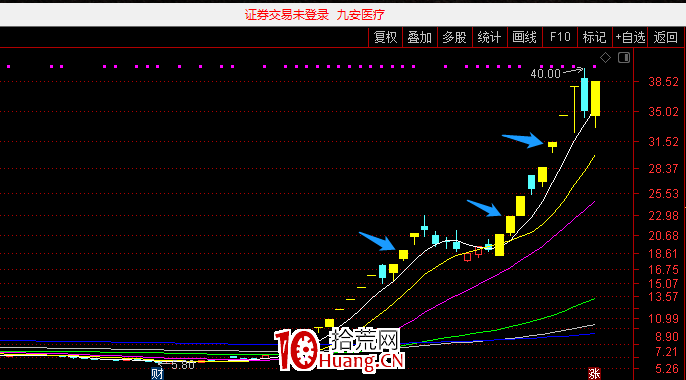The height and width of the screenshot is (380, 686).
Task: Click the diamond icon above price axis
Action: coord(606,57)
